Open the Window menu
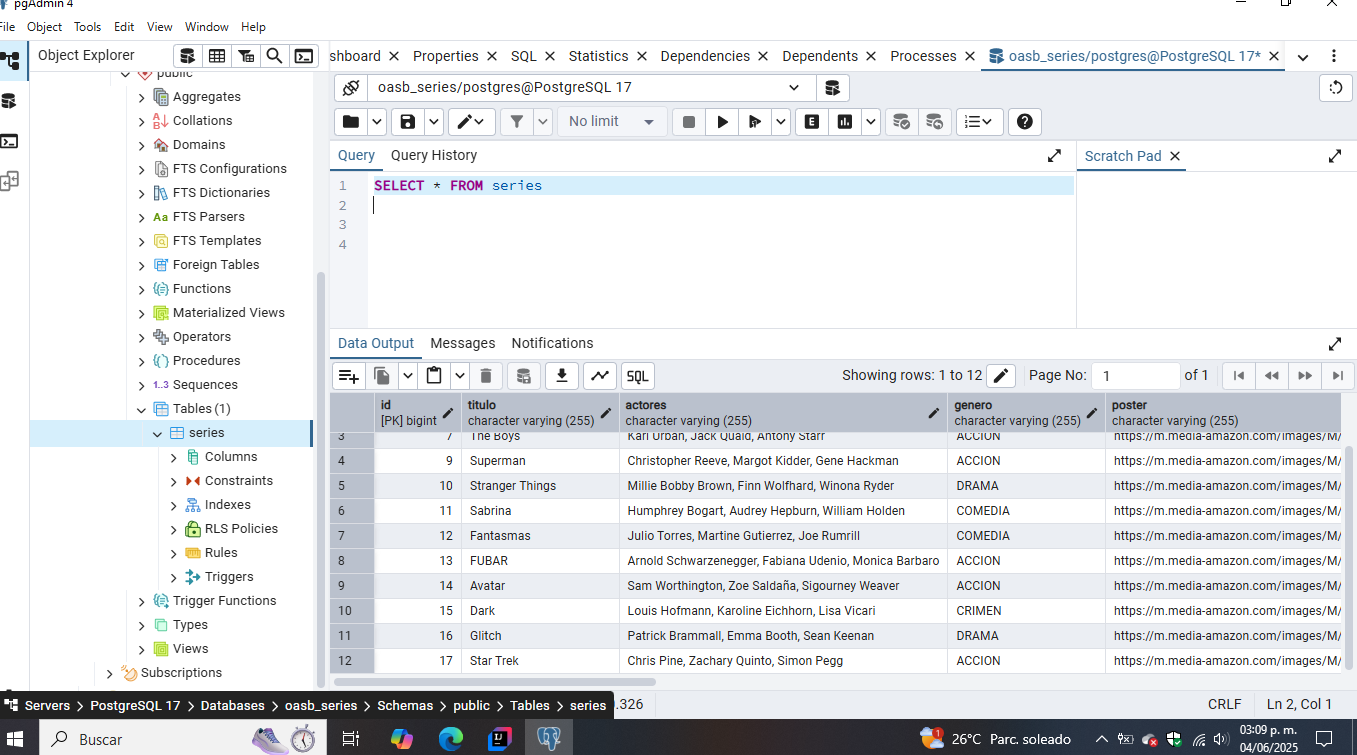This screenshot has width=1357, height=755. 207,27
